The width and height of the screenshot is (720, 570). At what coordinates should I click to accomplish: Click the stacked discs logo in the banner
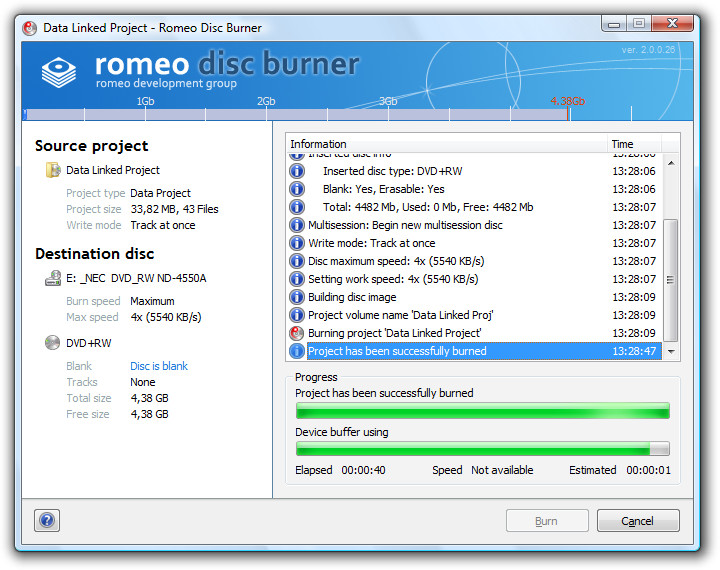[59, 72]
